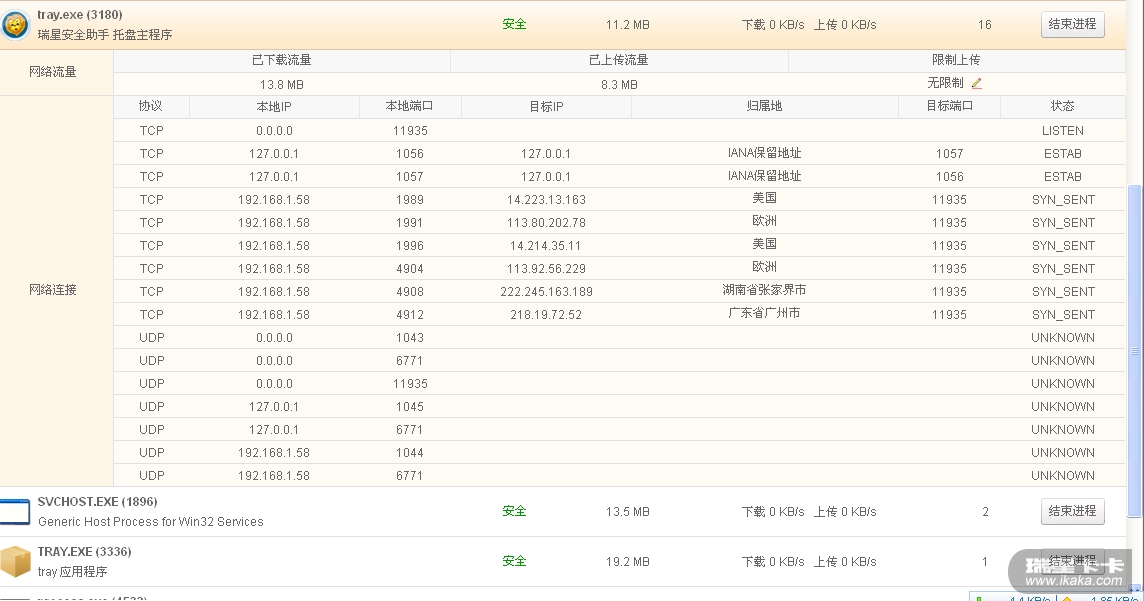1144x601 pixels.
Task: Click the 归属地 column header
Action: pyautogui.click(x=764, y=106)
